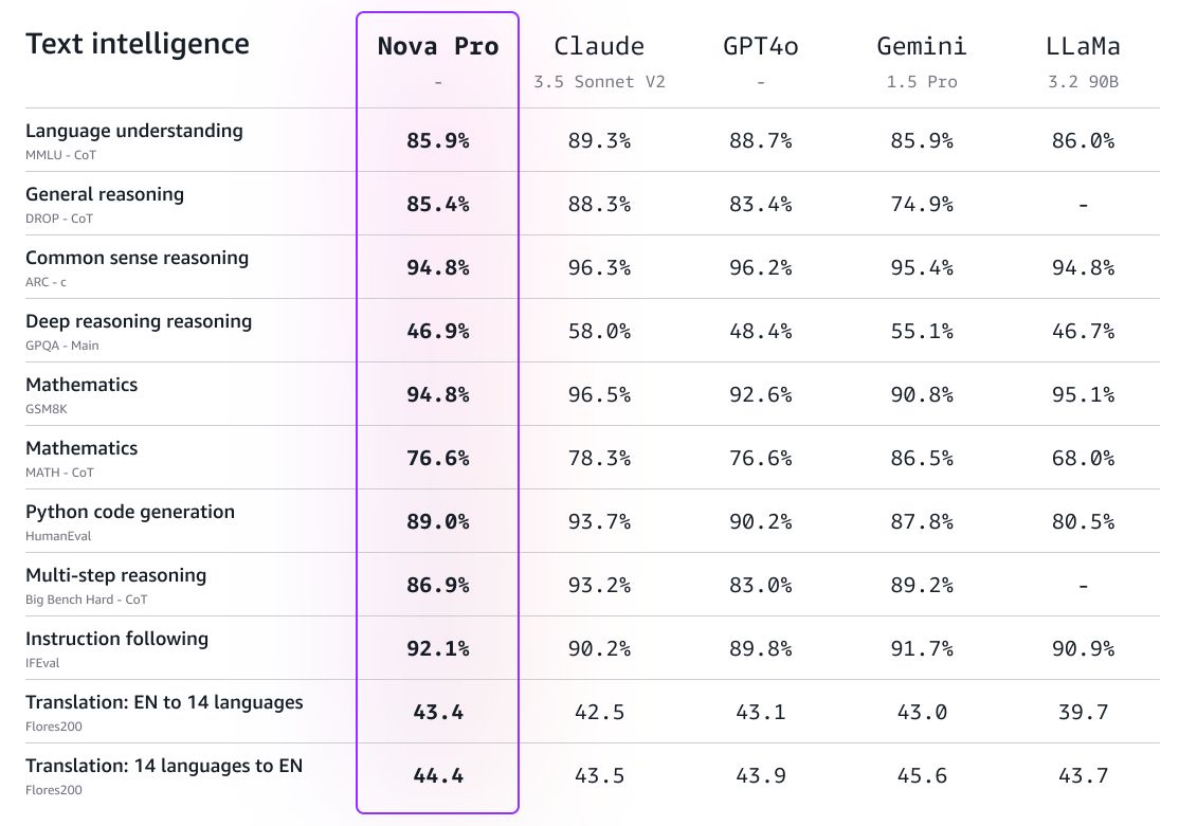This screenshot has width=1179, height=826.
Task: Click Nova Pro's 92.1% Instruction following score
Action: pos(437,648)
